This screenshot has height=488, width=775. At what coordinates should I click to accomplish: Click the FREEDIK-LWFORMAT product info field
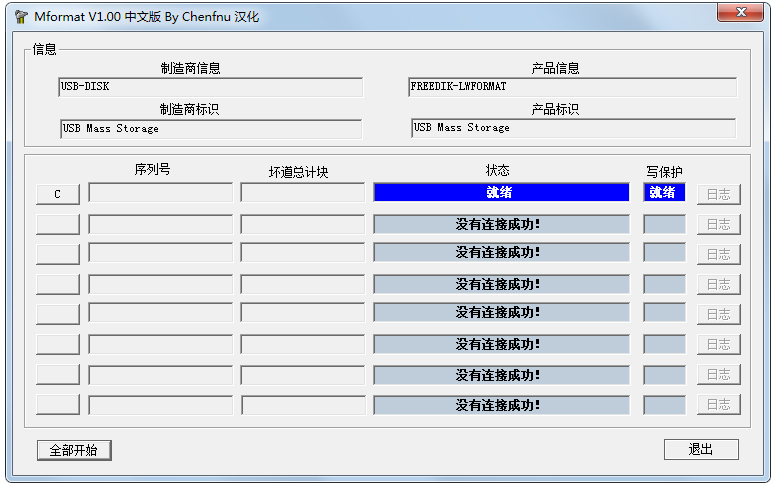(x=572, y=87)
